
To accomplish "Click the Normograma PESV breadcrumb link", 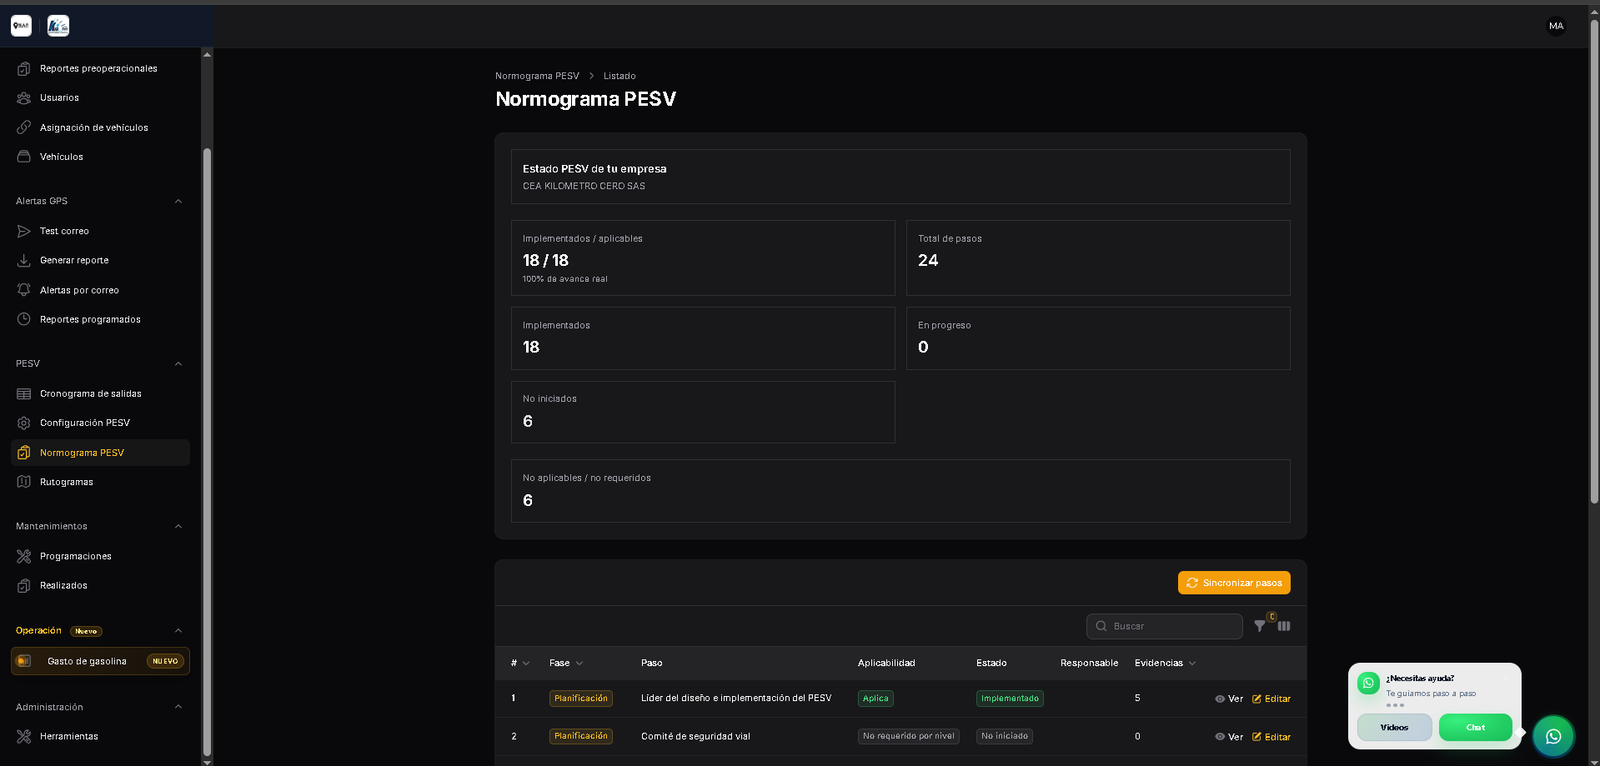I will (x=537, y=76).
